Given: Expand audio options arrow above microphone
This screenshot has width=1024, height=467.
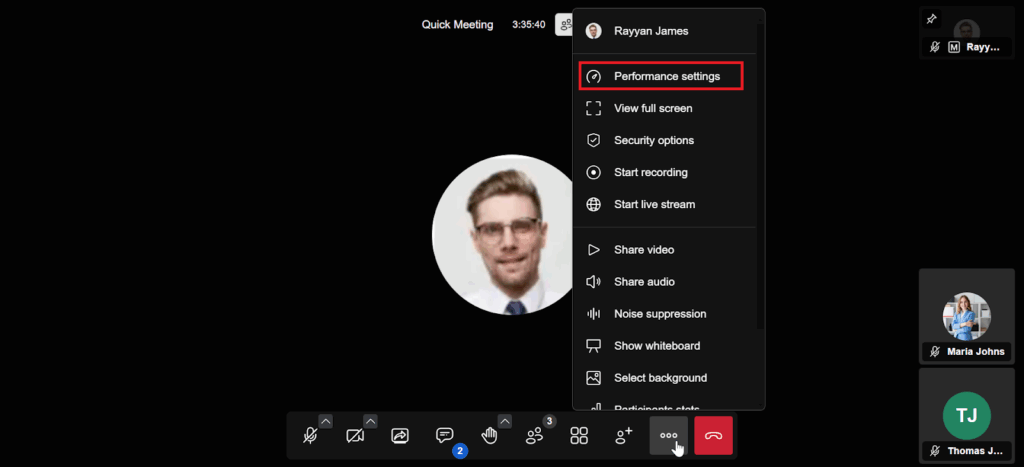Looking at the screenshot, I should coord(326,421).
